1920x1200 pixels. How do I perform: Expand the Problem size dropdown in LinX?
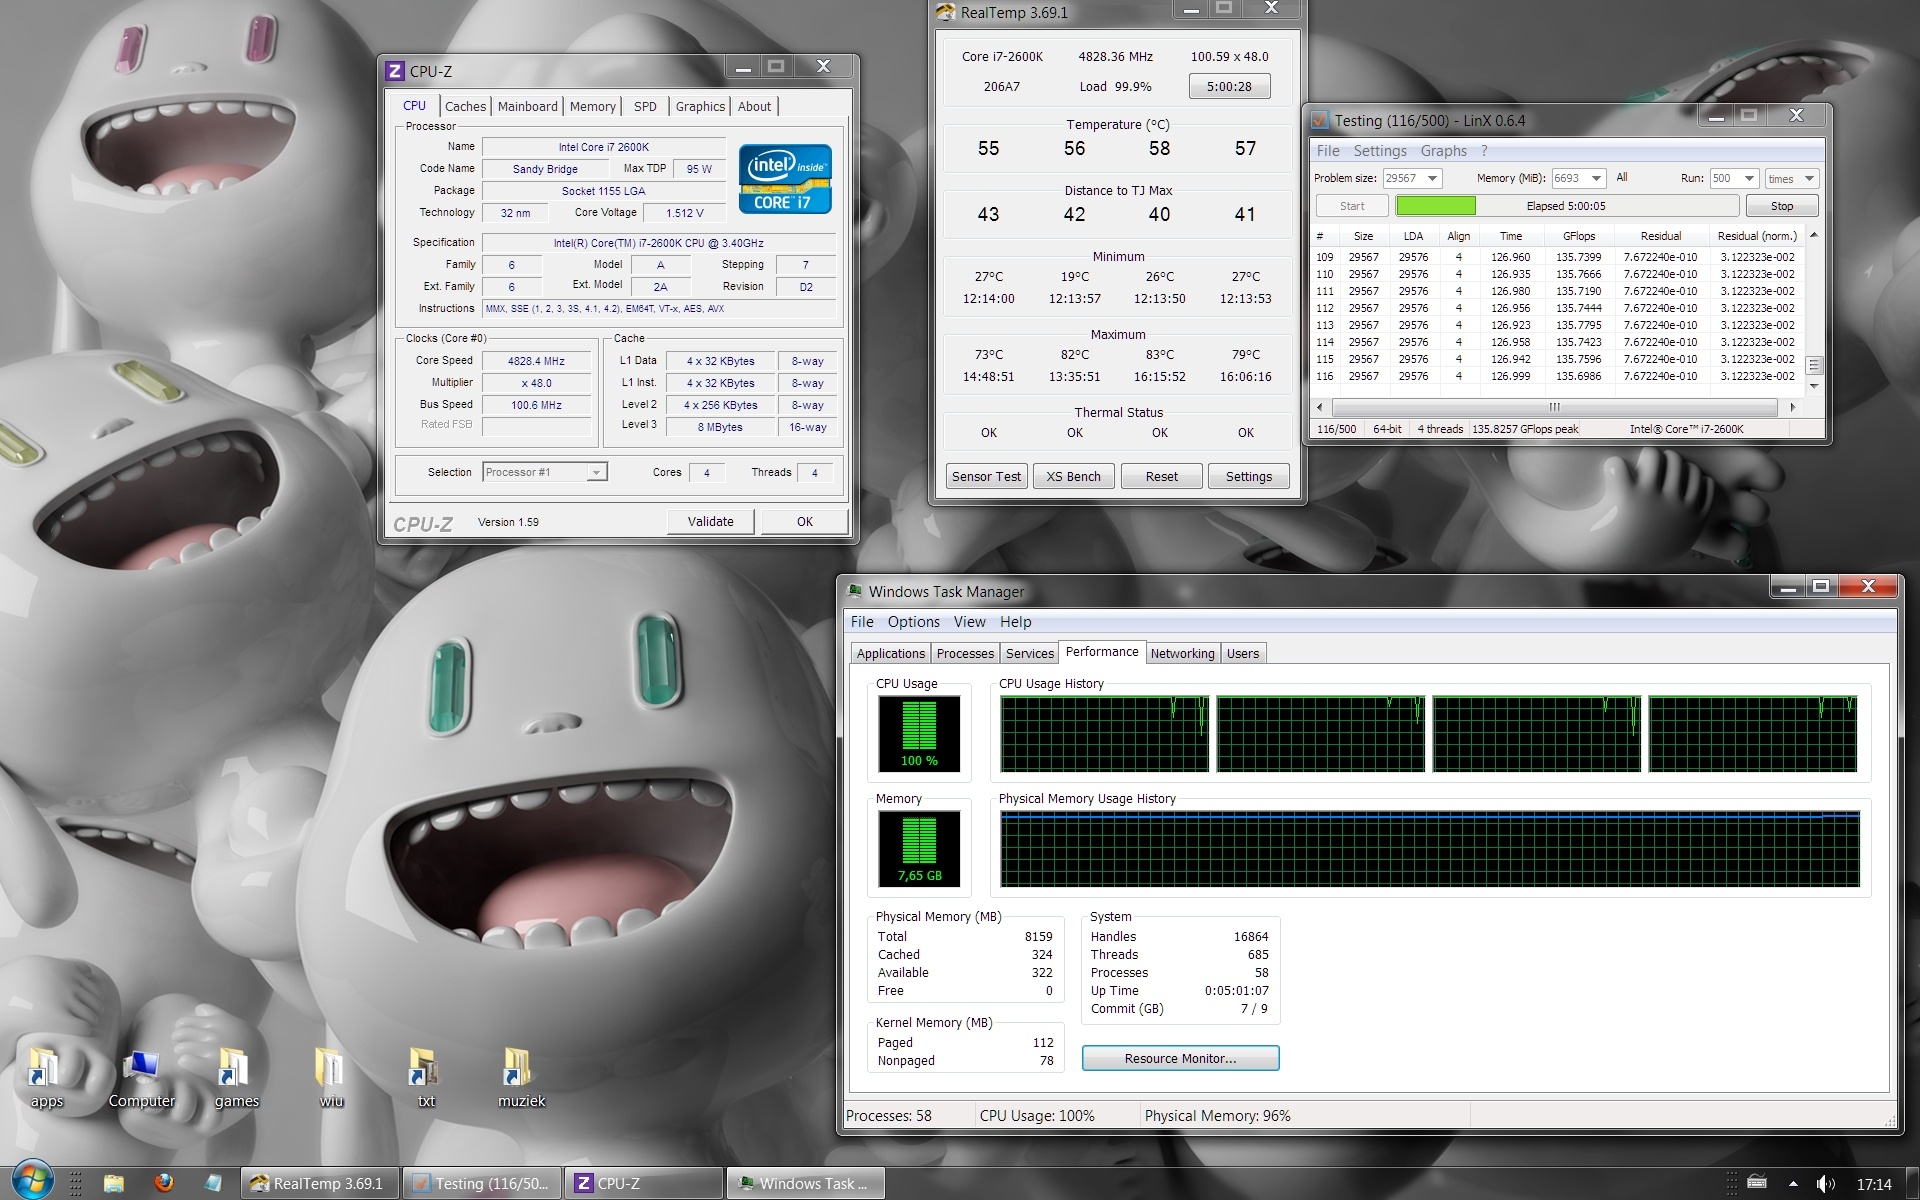[x=1433, y=178]
